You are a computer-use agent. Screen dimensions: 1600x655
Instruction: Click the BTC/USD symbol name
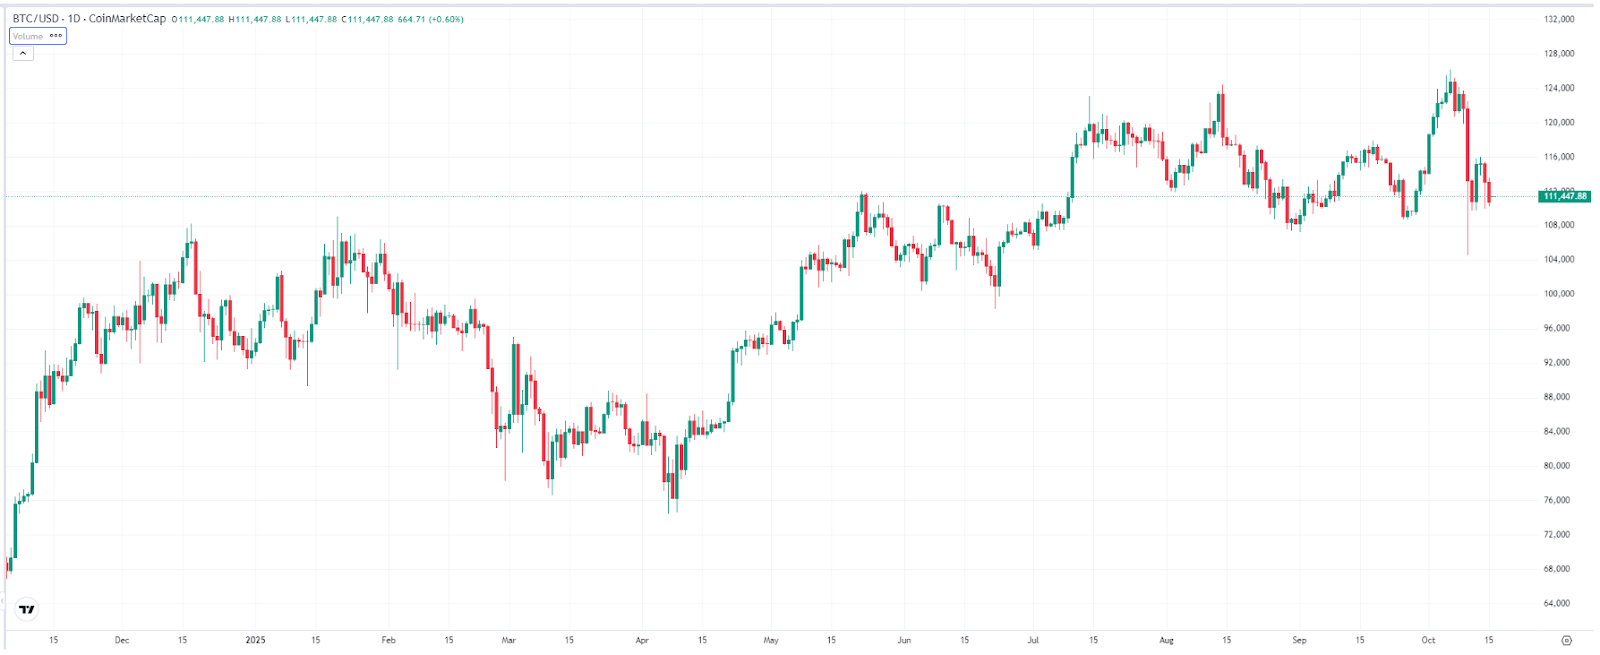pyautogui.click(x=35, y=17)
